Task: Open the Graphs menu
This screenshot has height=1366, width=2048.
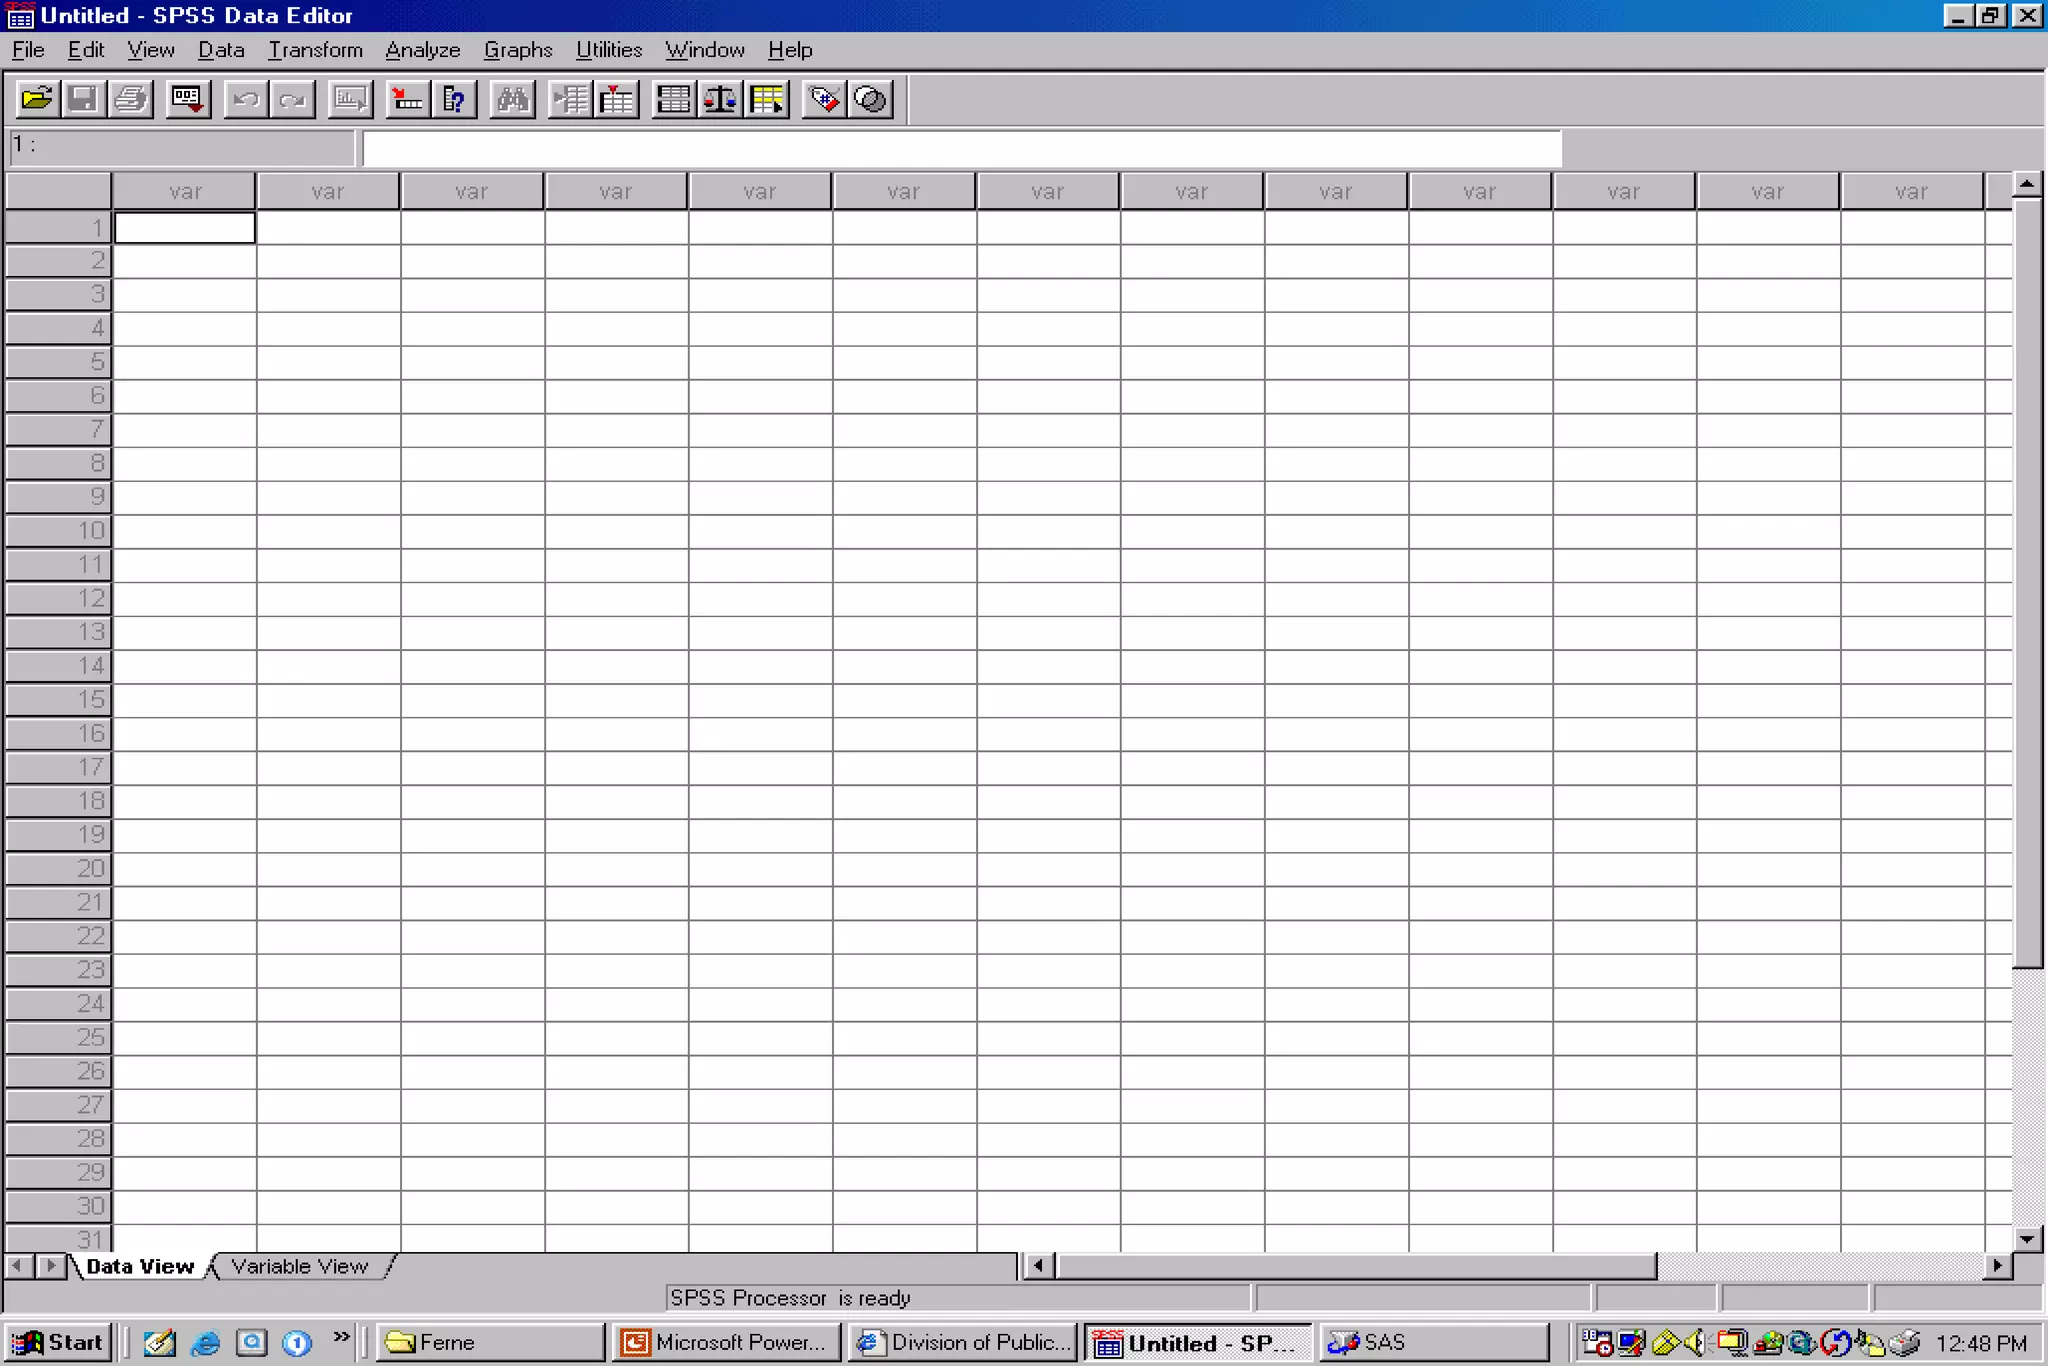Action: pos(517,50)
